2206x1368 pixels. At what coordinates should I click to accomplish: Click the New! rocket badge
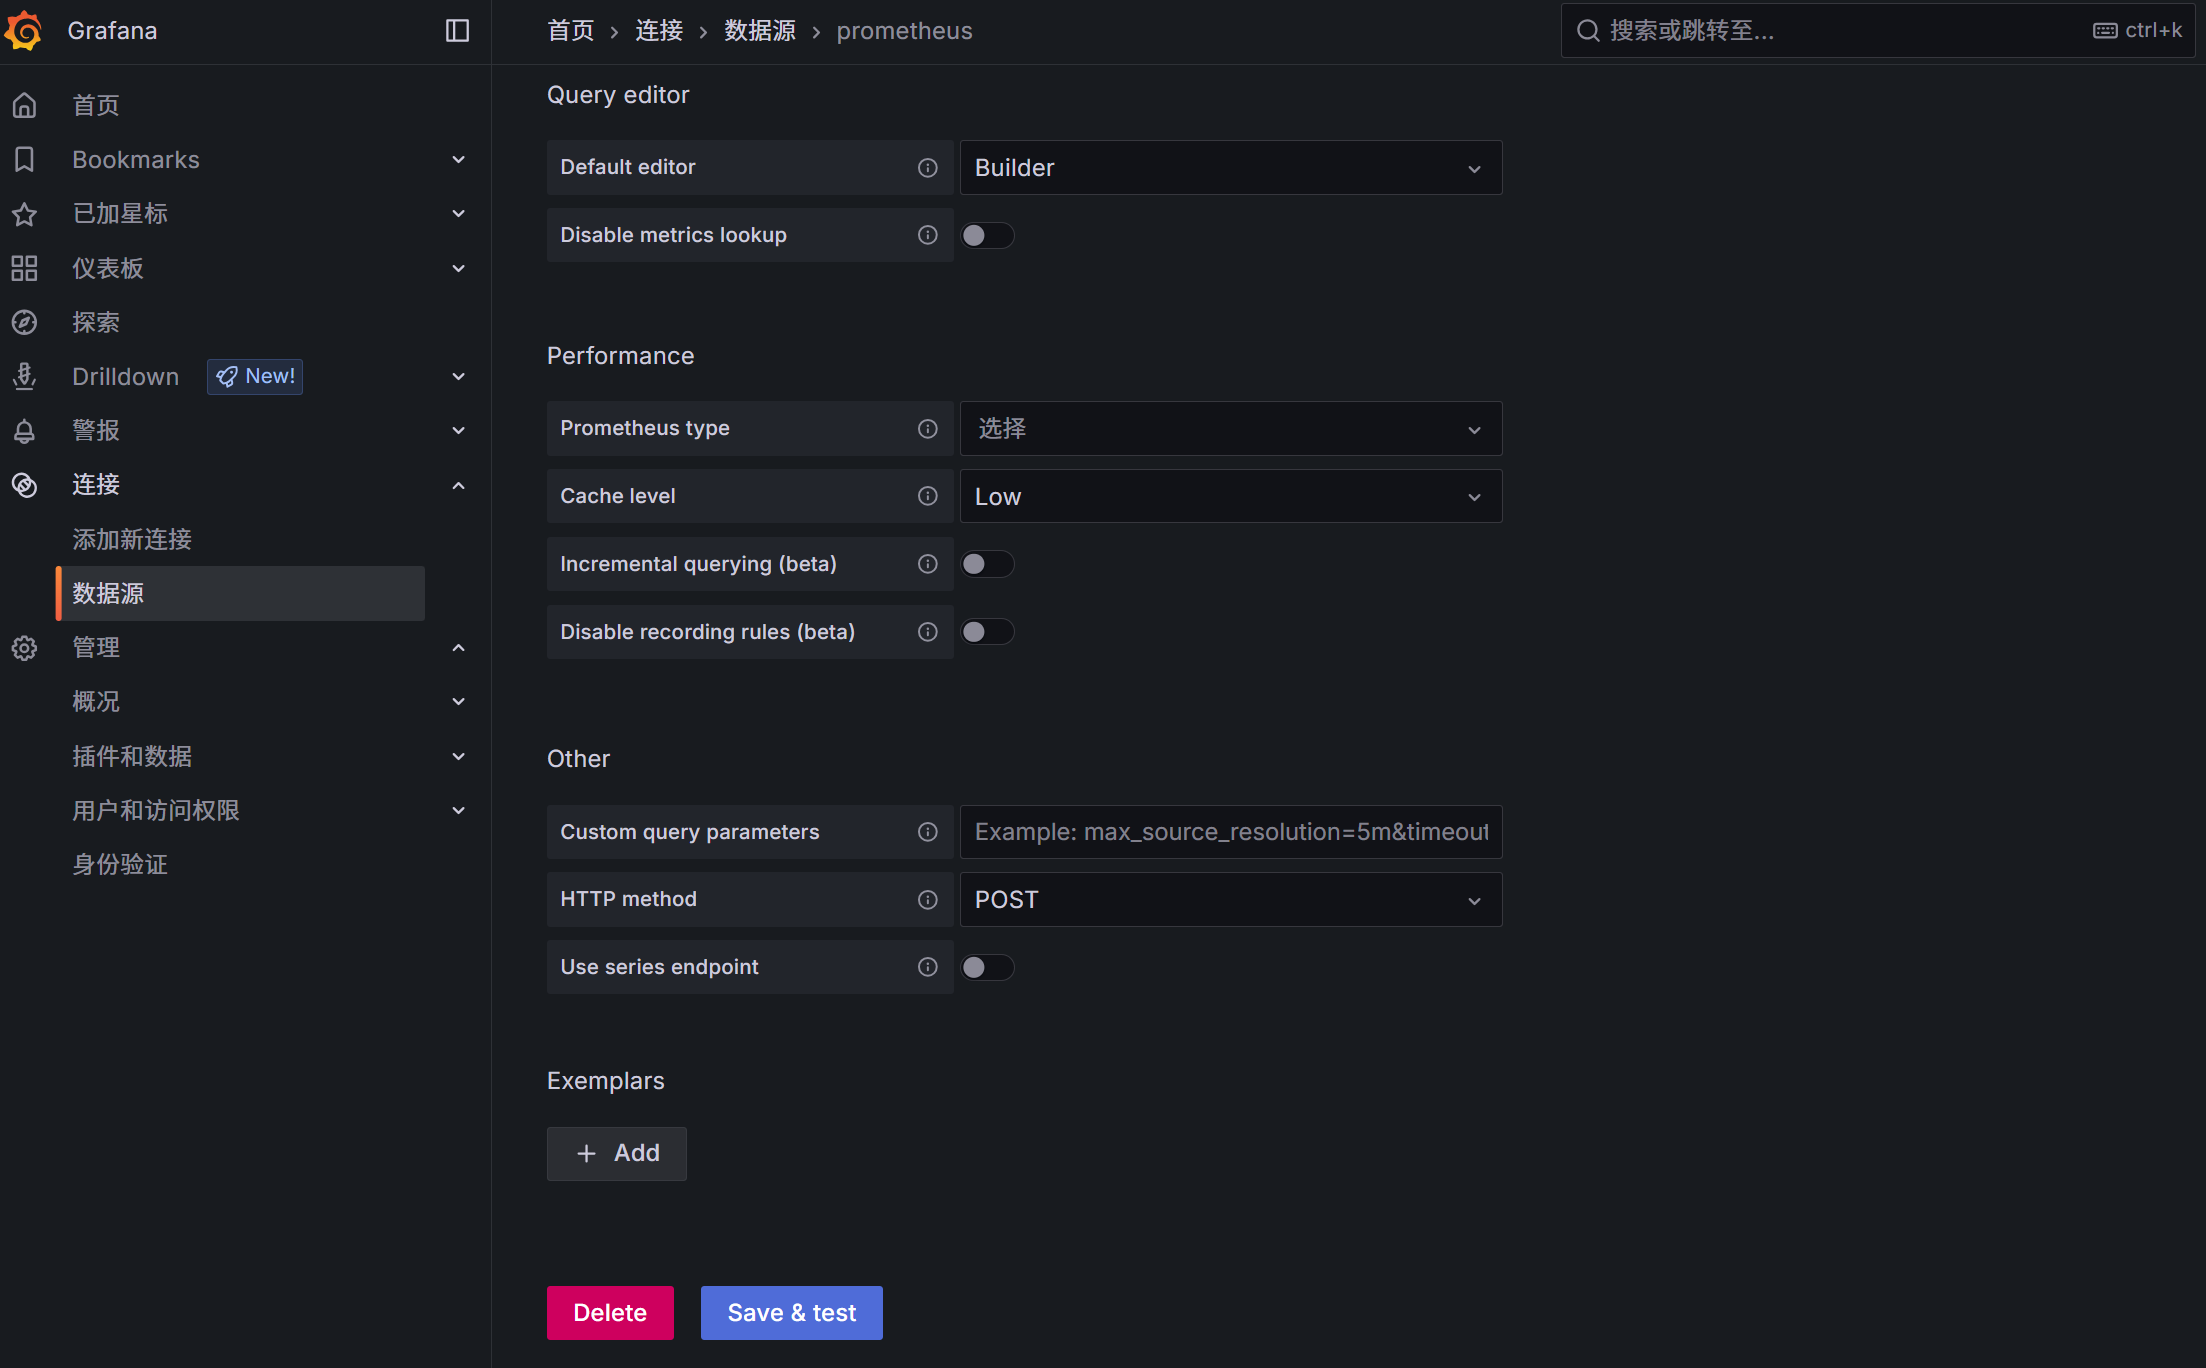click(x=255, y=376)
